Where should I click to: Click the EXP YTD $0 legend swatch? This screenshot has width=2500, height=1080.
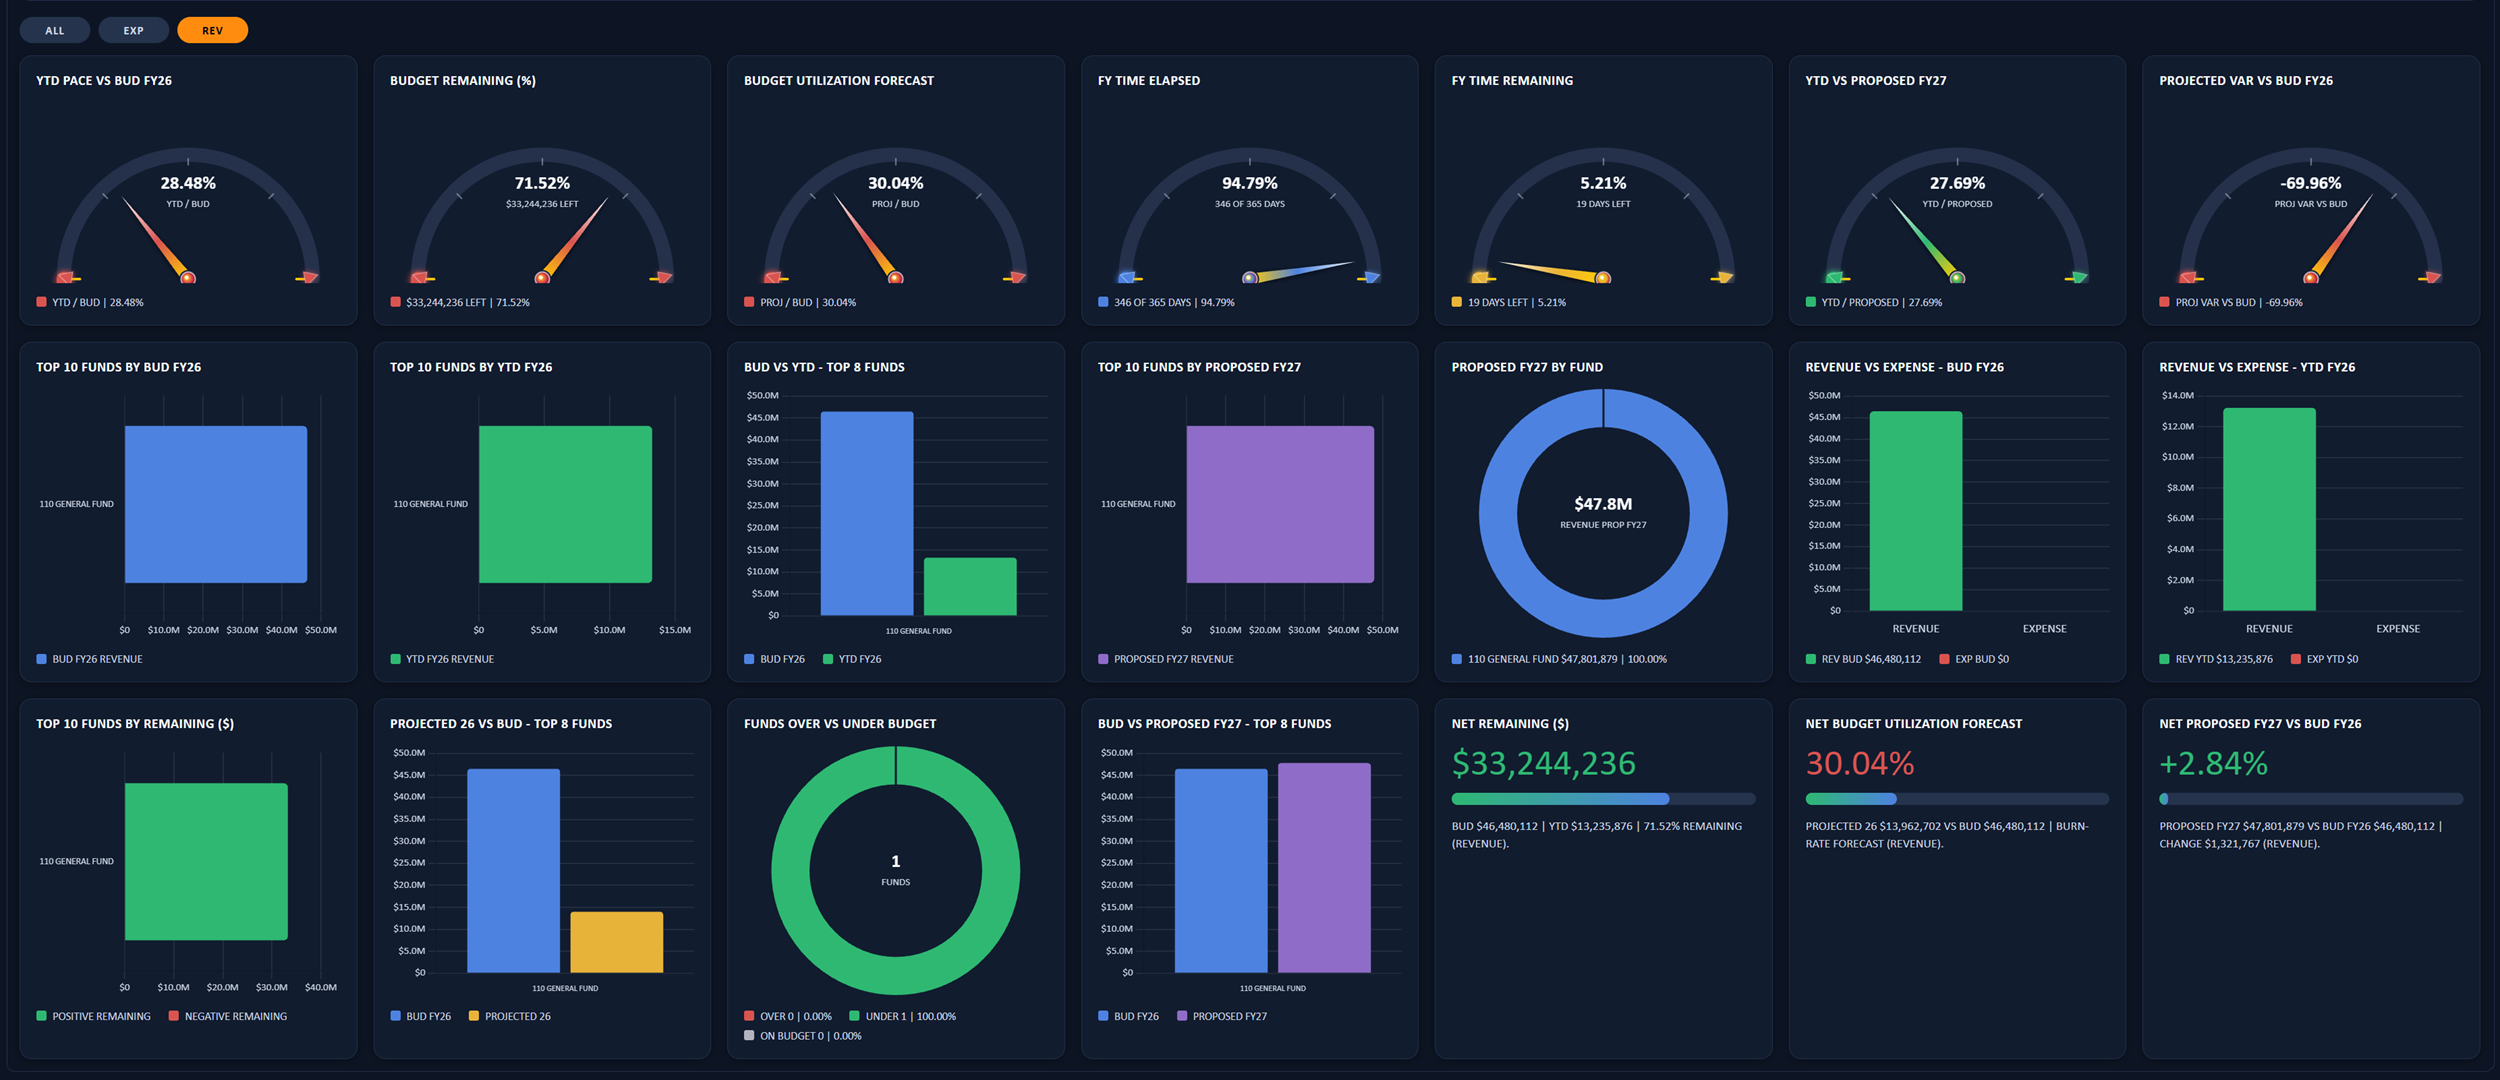coord(2296,659)
